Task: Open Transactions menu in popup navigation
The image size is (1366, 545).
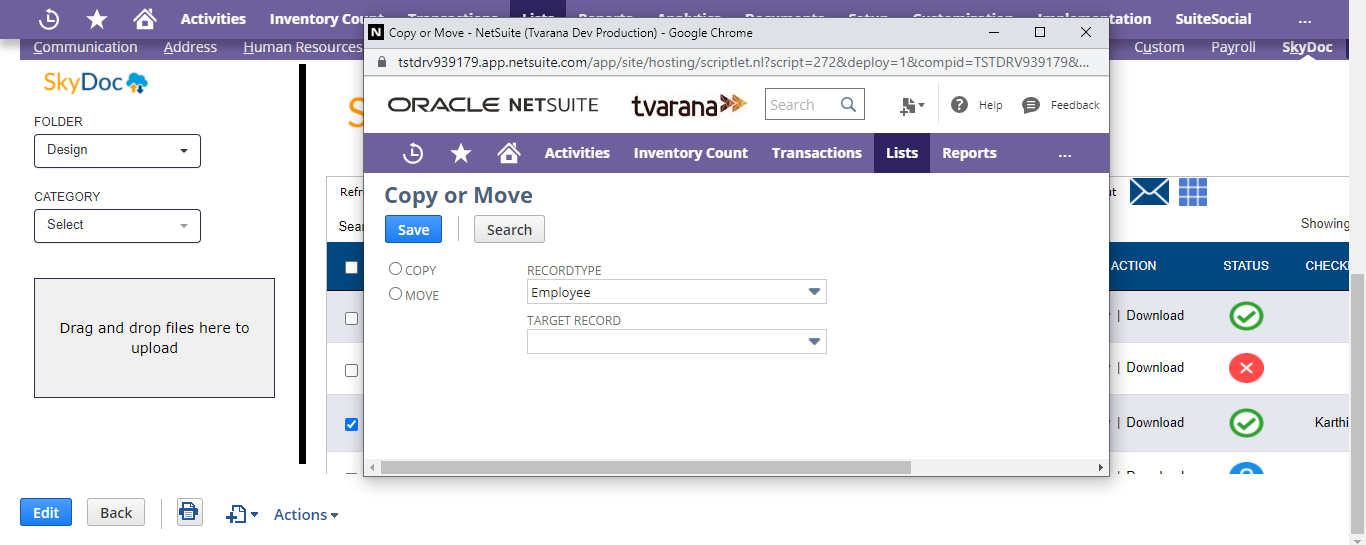Action: coord(817,153)
